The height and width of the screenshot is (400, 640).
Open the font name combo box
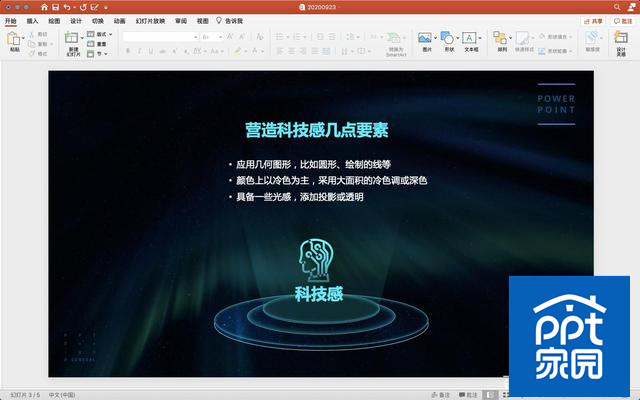pyautogui.click(x=160, y=37)
